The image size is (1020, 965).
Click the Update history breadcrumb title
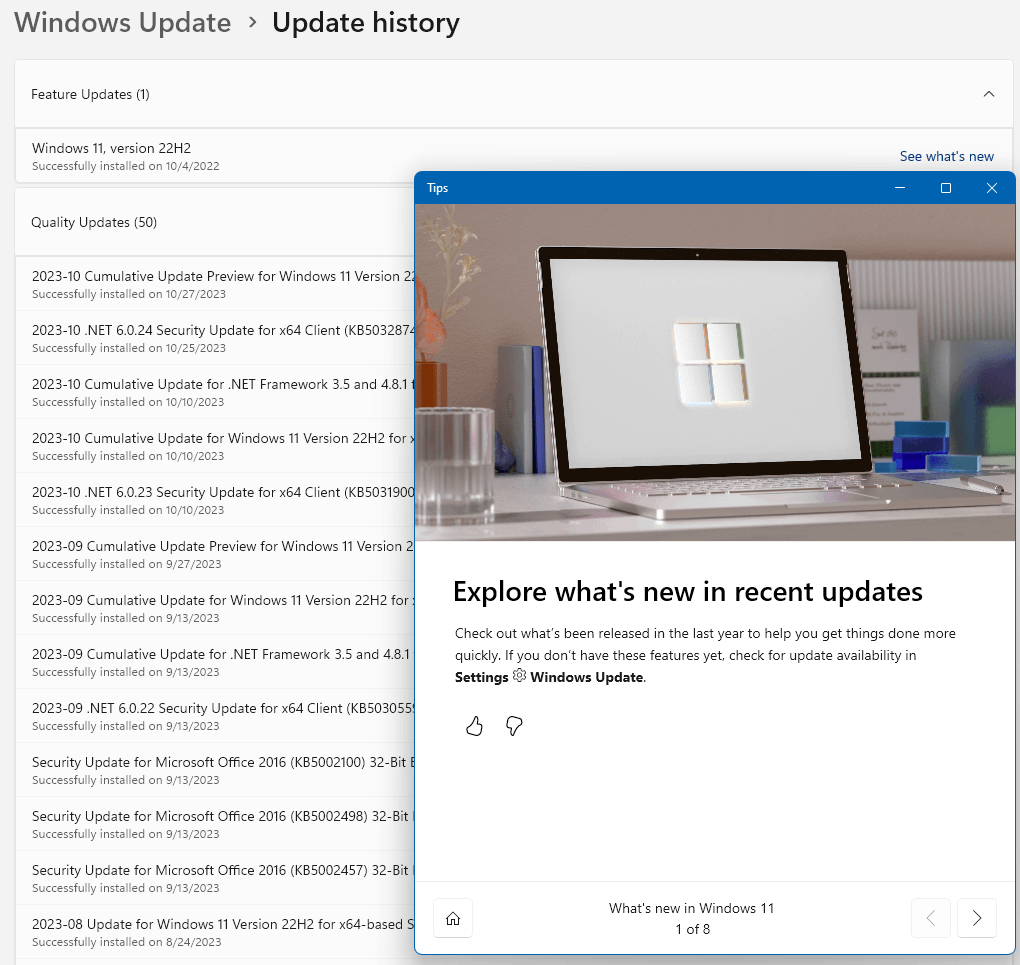point(366,23)
